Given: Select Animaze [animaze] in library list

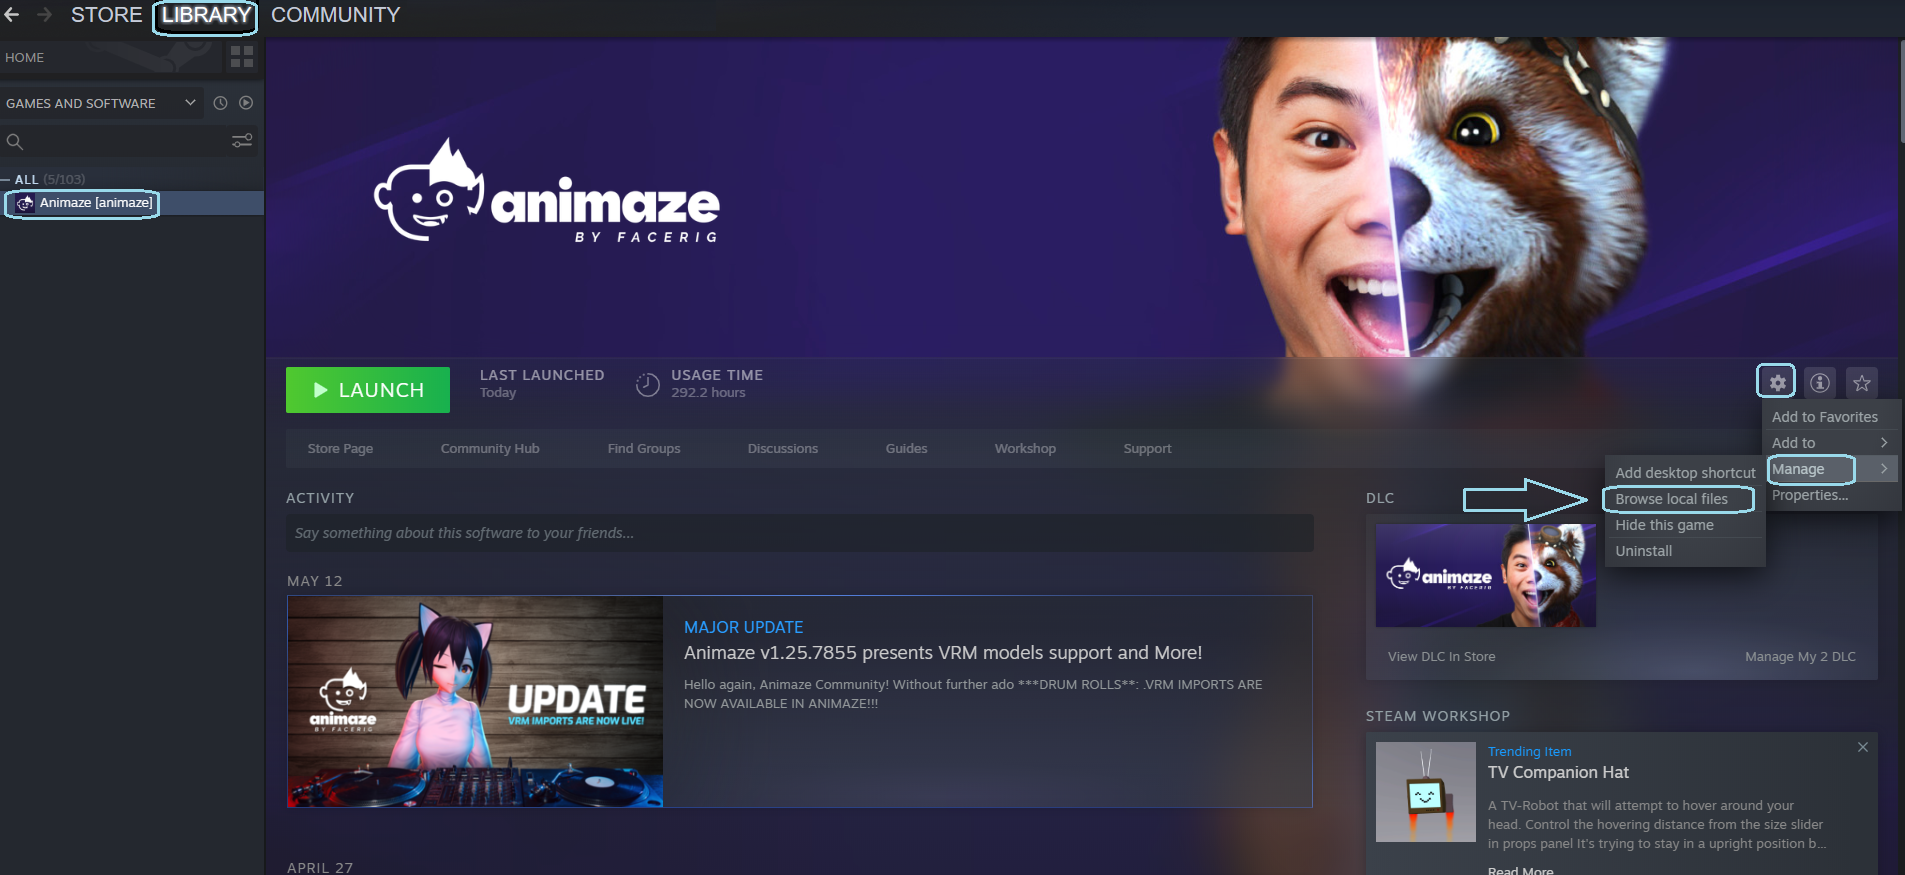Looking at the screenshot, I should (x=96, y=203).
